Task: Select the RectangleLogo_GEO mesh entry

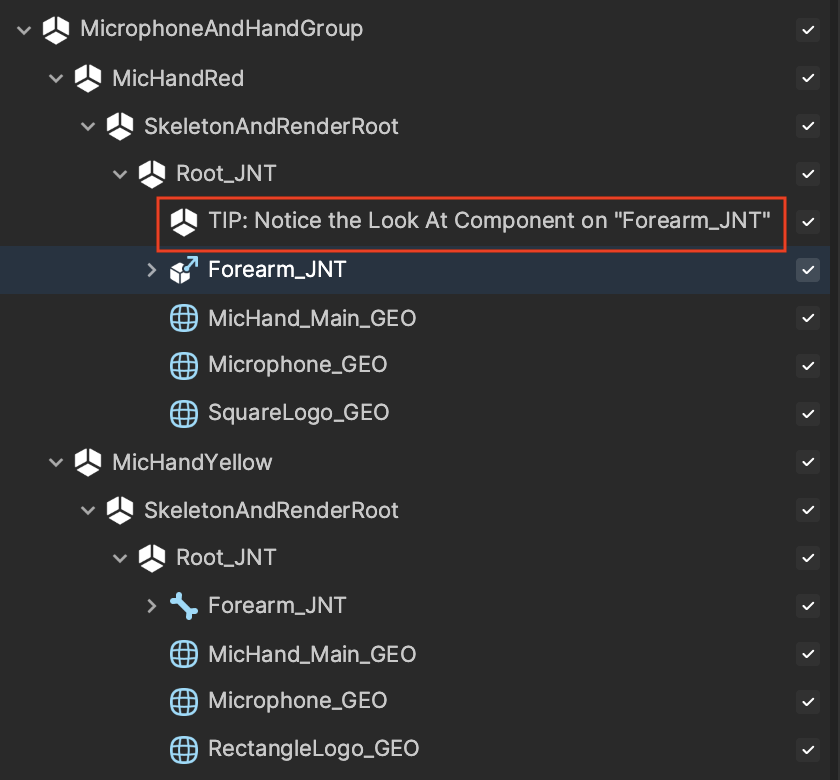Action: tap(313, 749)
